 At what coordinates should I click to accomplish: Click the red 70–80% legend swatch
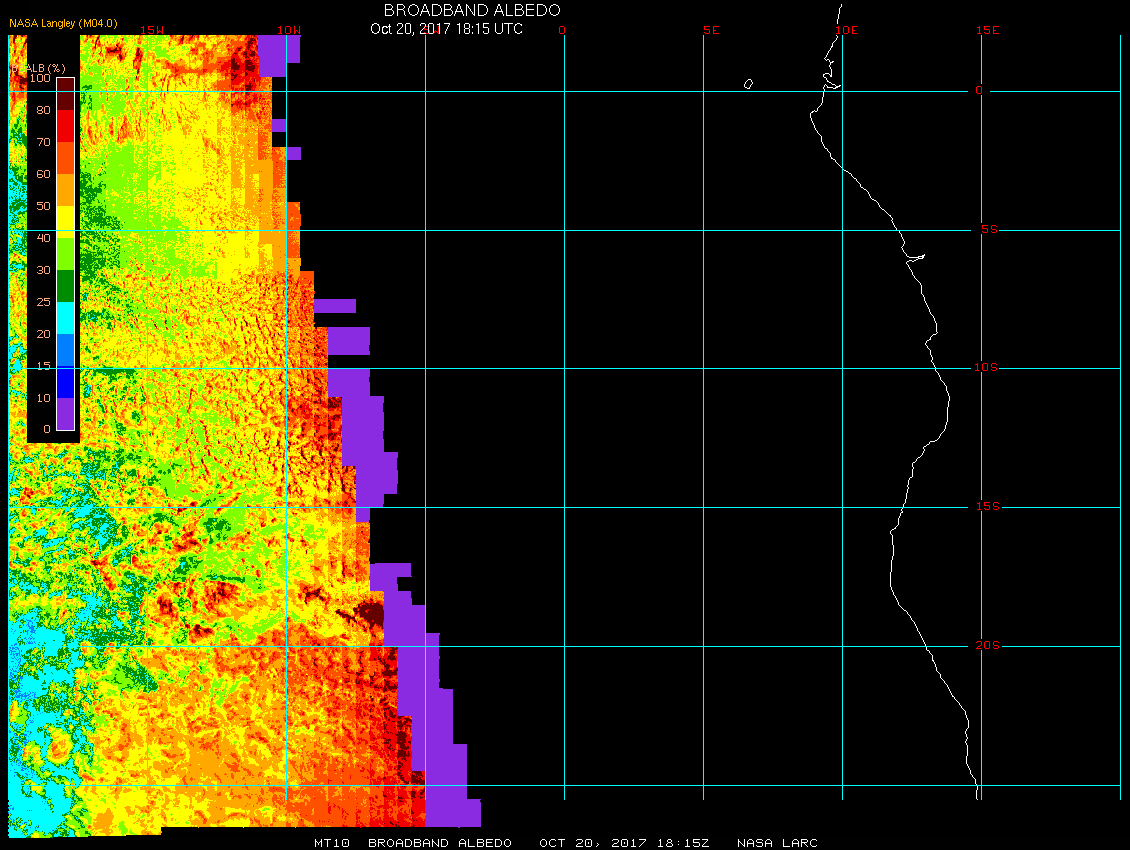pyautogui.click(x=65, y=126)
